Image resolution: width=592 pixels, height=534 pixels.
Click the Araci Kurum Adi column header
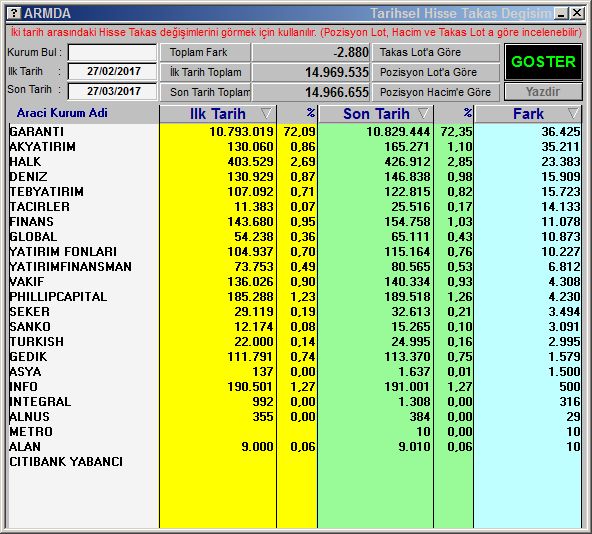(x=62, y=113)
